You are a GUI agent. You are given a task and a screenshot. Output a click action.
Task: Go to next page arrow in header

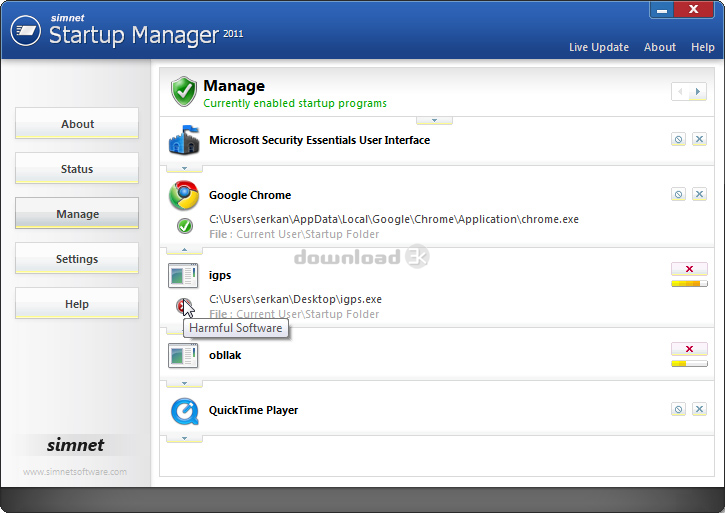coord(698,92)
